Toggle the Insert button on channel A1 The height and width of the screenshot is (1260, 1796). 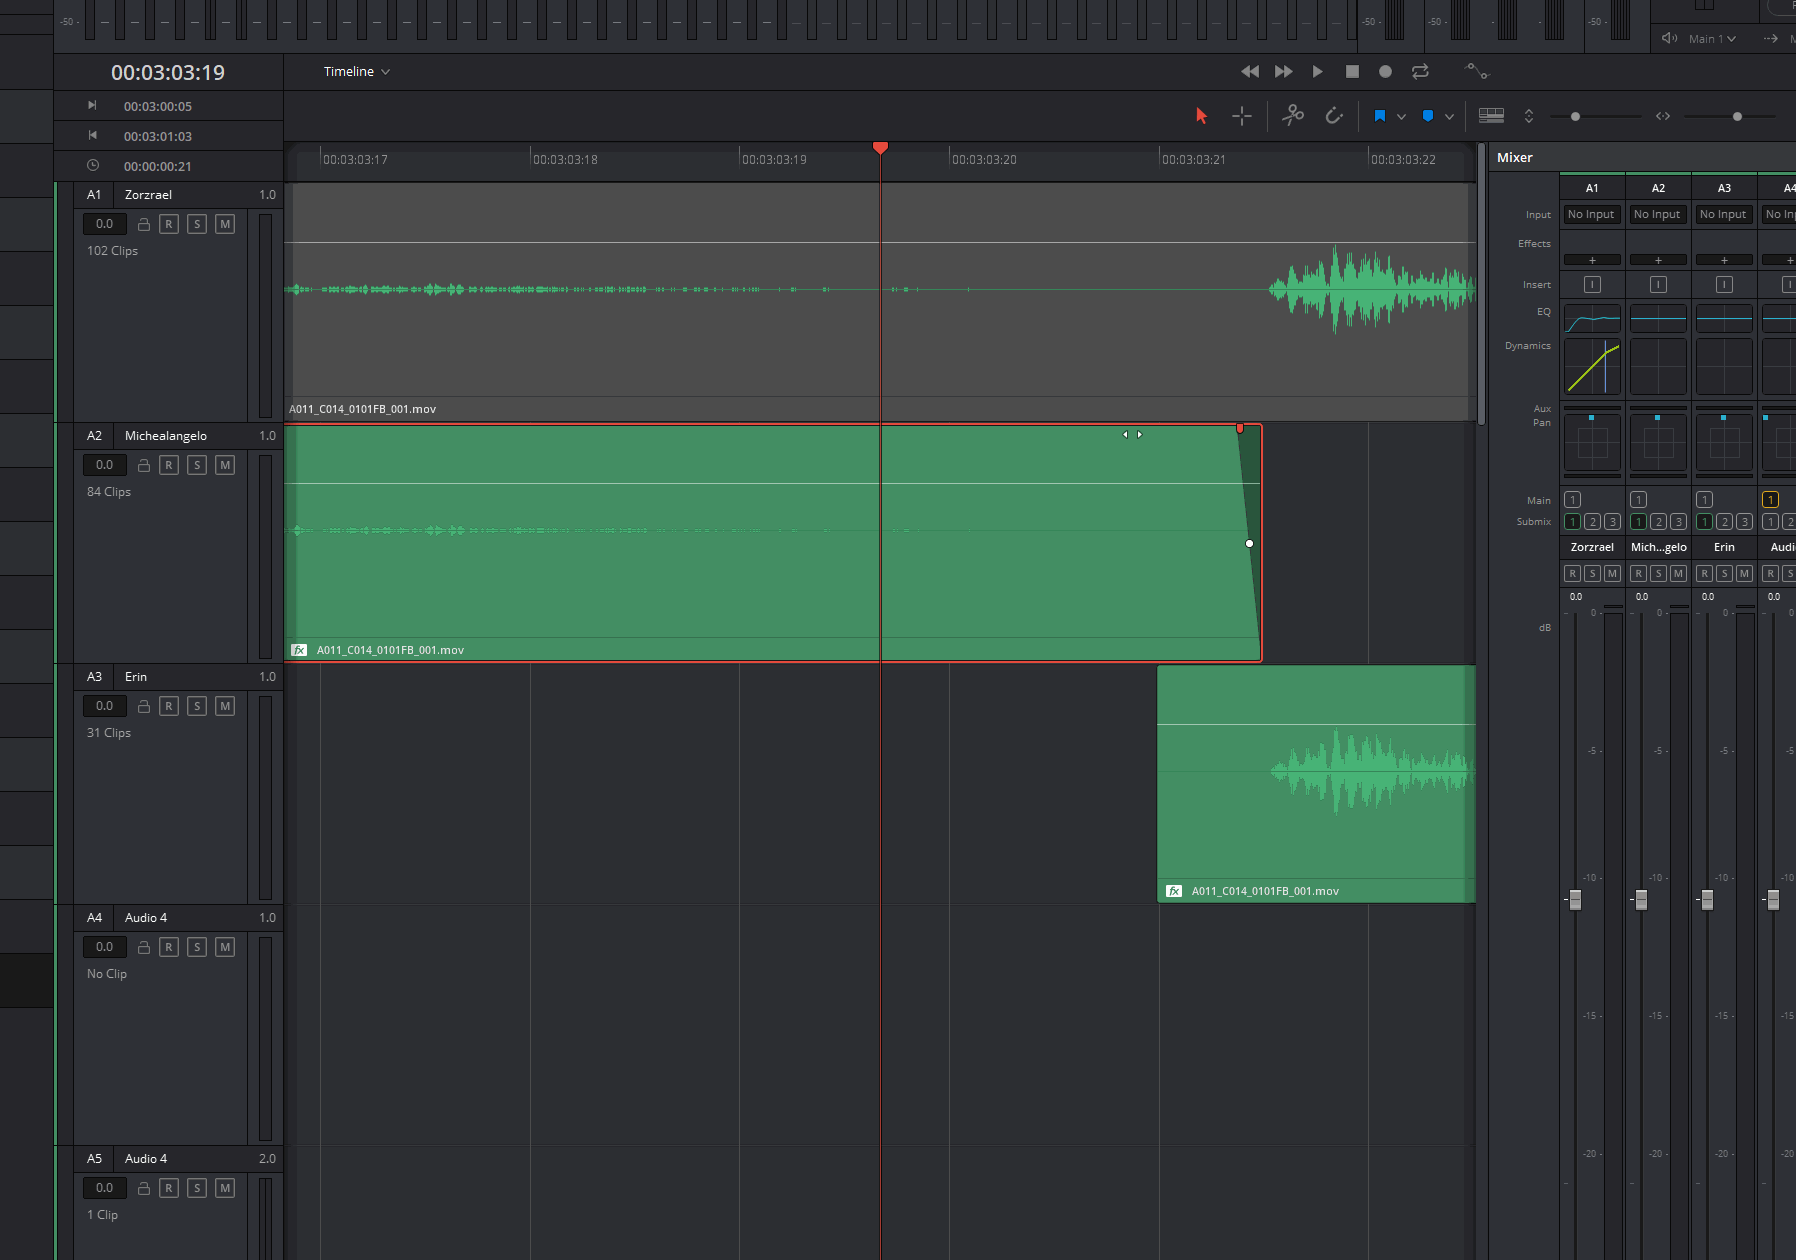[x=1592, y=285]
